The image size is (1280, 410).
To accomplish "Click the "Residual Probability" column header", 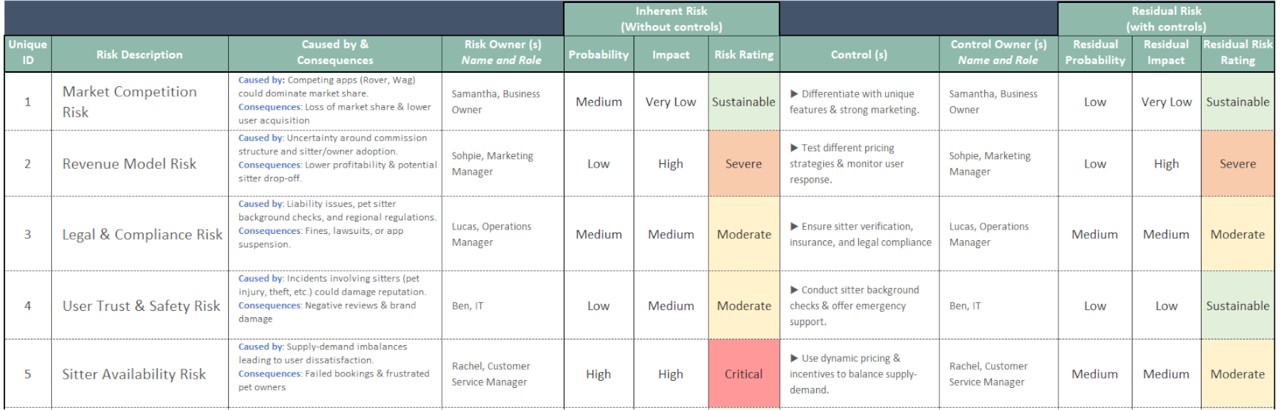I will coord(1094,54).
